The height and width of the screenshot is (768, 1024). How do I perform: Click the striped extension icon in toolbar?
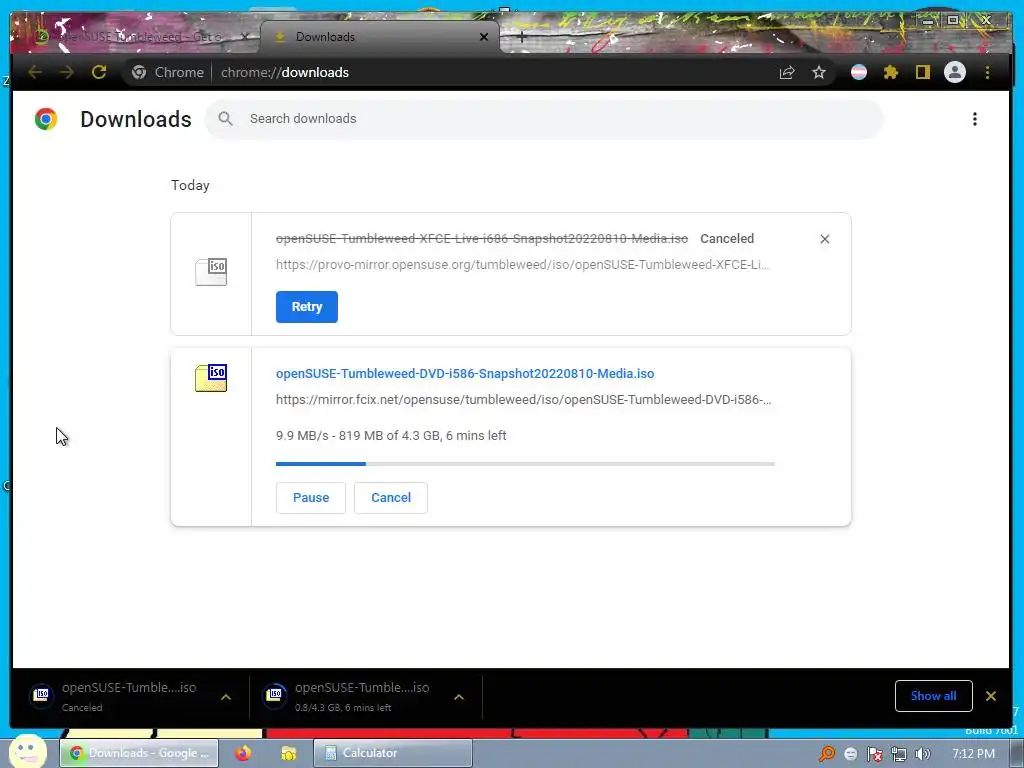859,72
